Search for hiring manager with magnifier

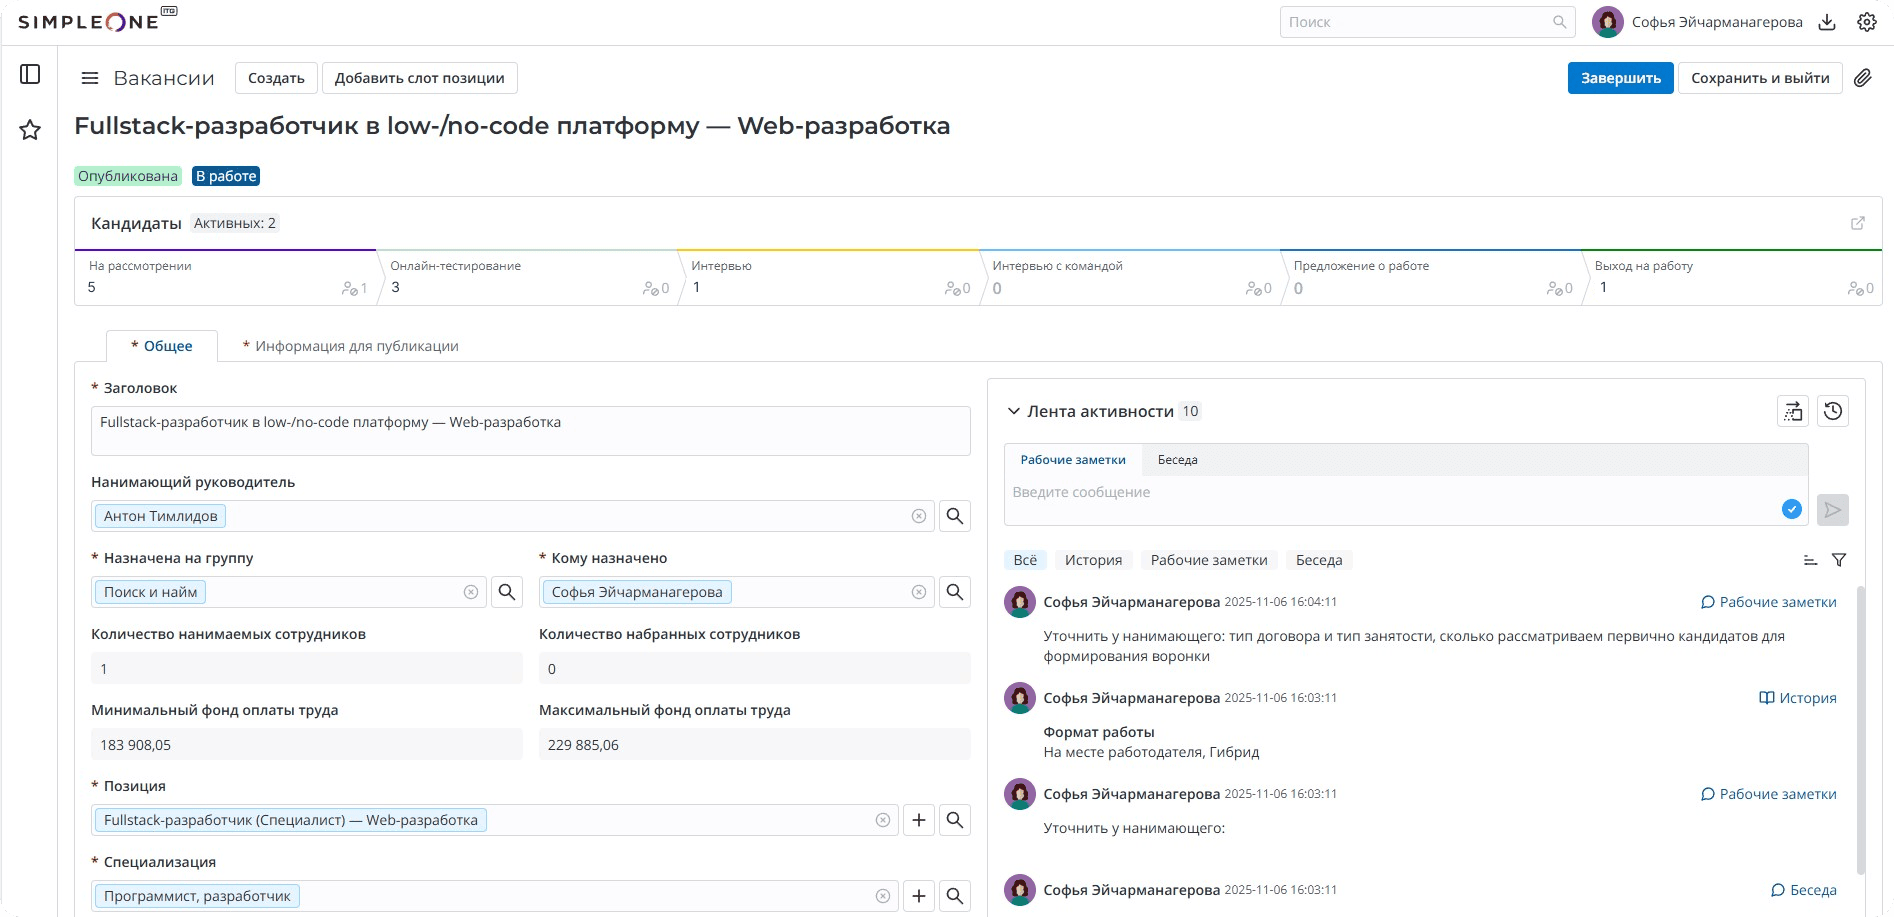point(955,516)
